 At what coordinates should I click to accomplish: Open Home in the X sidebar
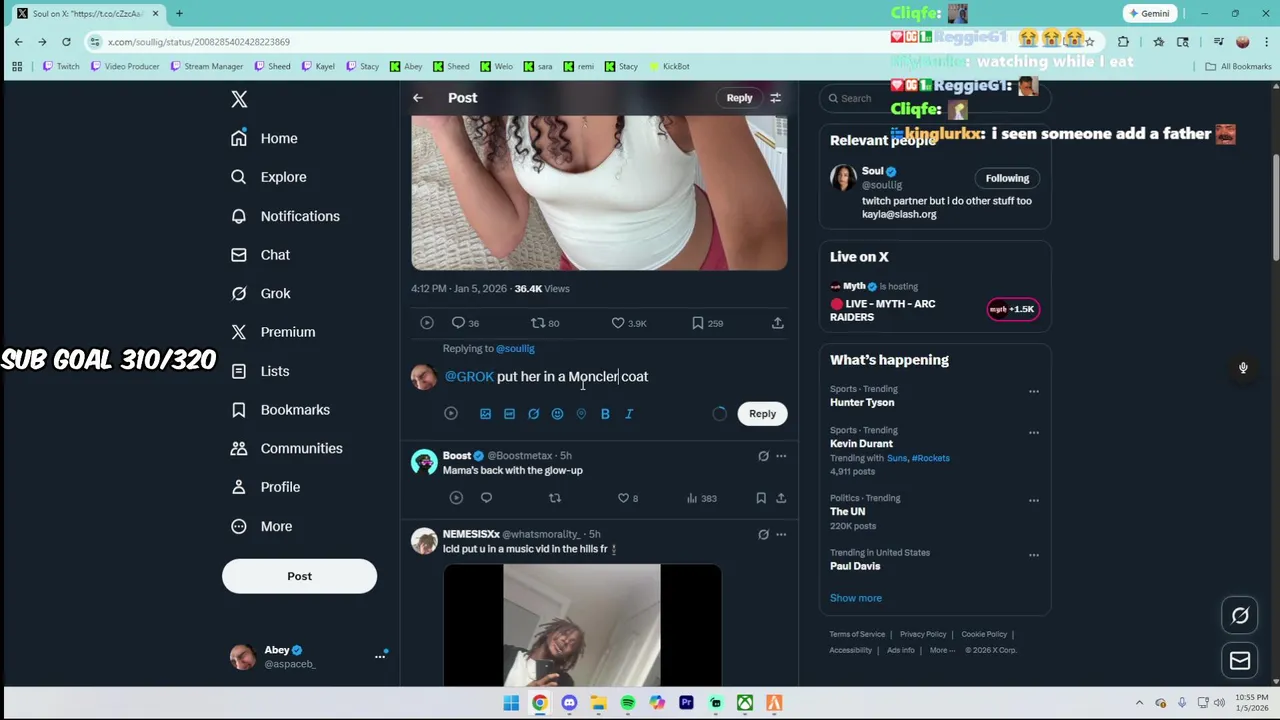click(264, 138)
